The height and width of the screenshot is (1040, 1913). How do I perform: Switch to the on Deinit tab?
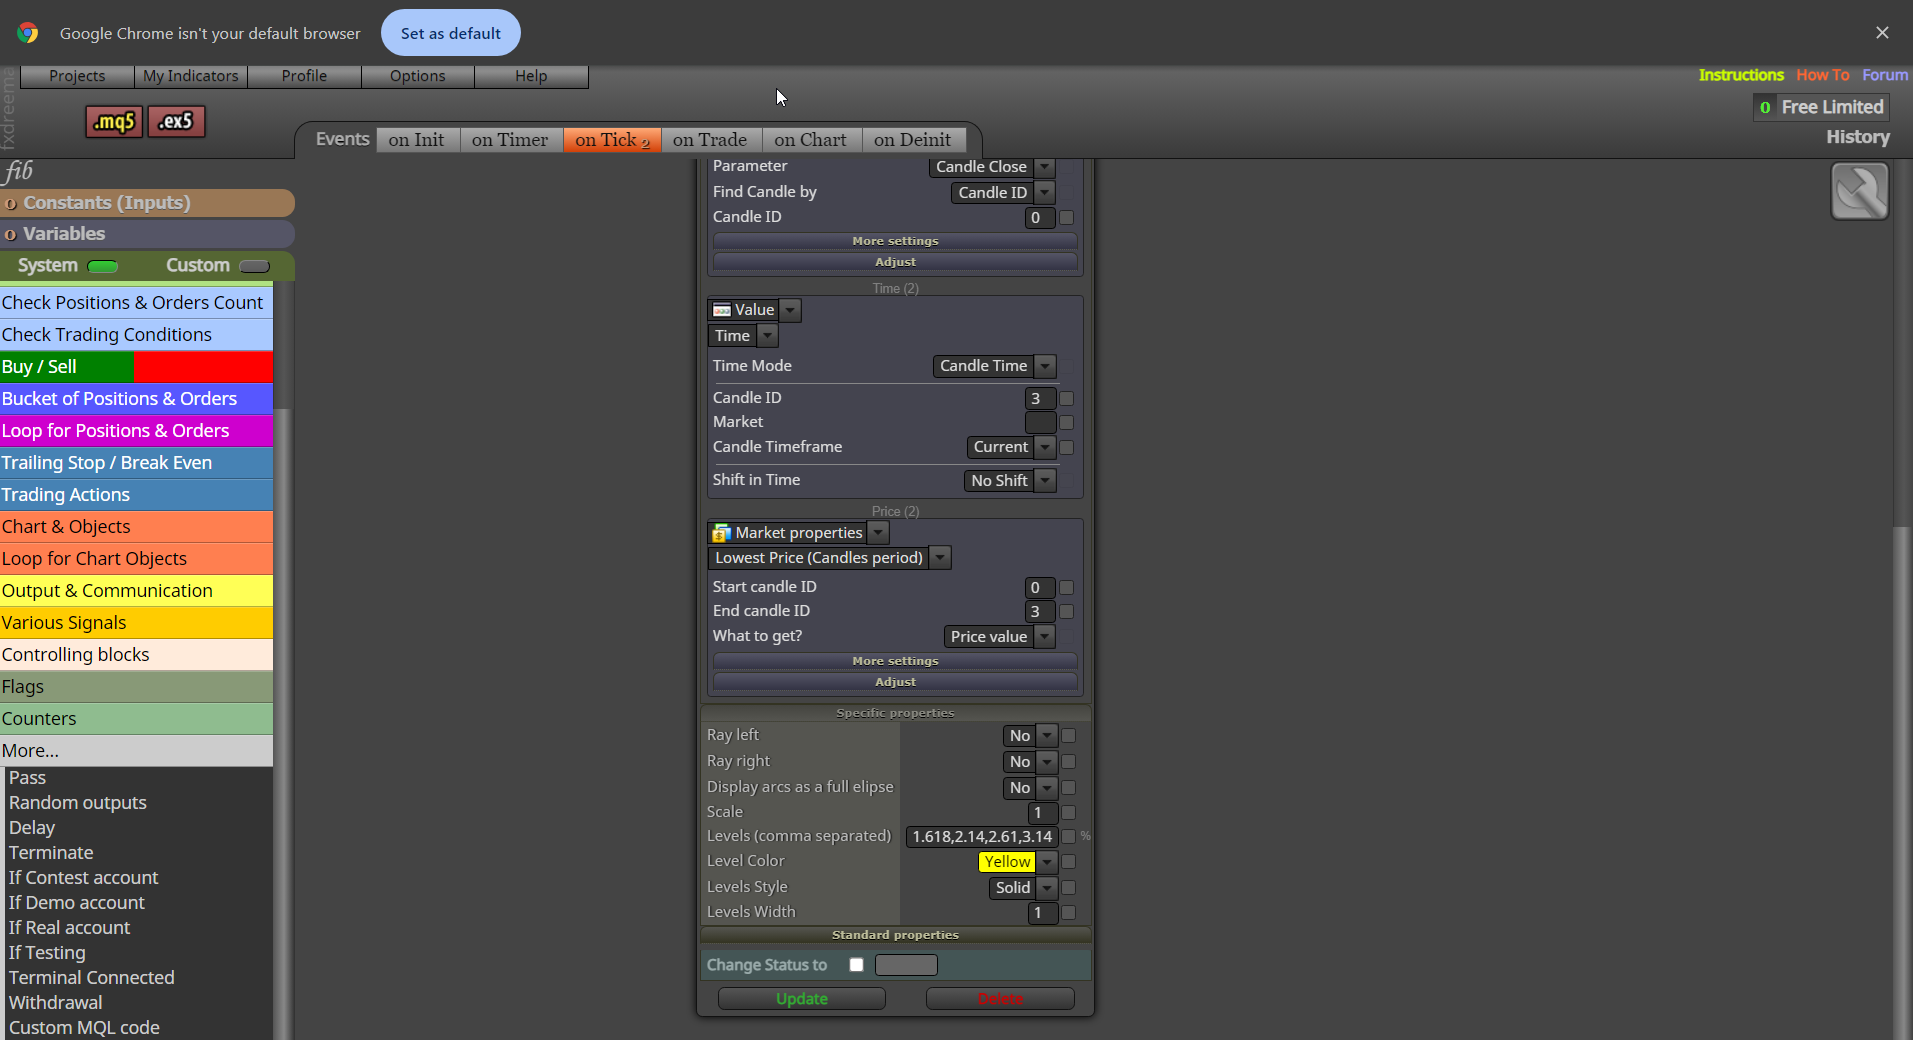click(x=913, y=140)
